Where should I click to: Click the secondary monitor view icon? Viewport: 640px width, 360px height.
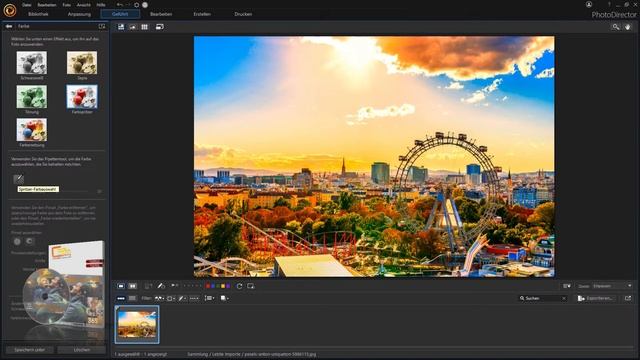[160, 27]
